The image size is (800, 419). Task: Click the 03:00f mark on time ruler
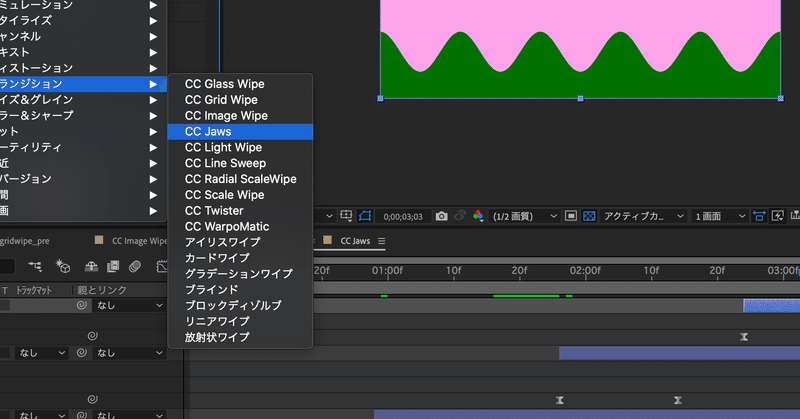click(x=784, y=270)
